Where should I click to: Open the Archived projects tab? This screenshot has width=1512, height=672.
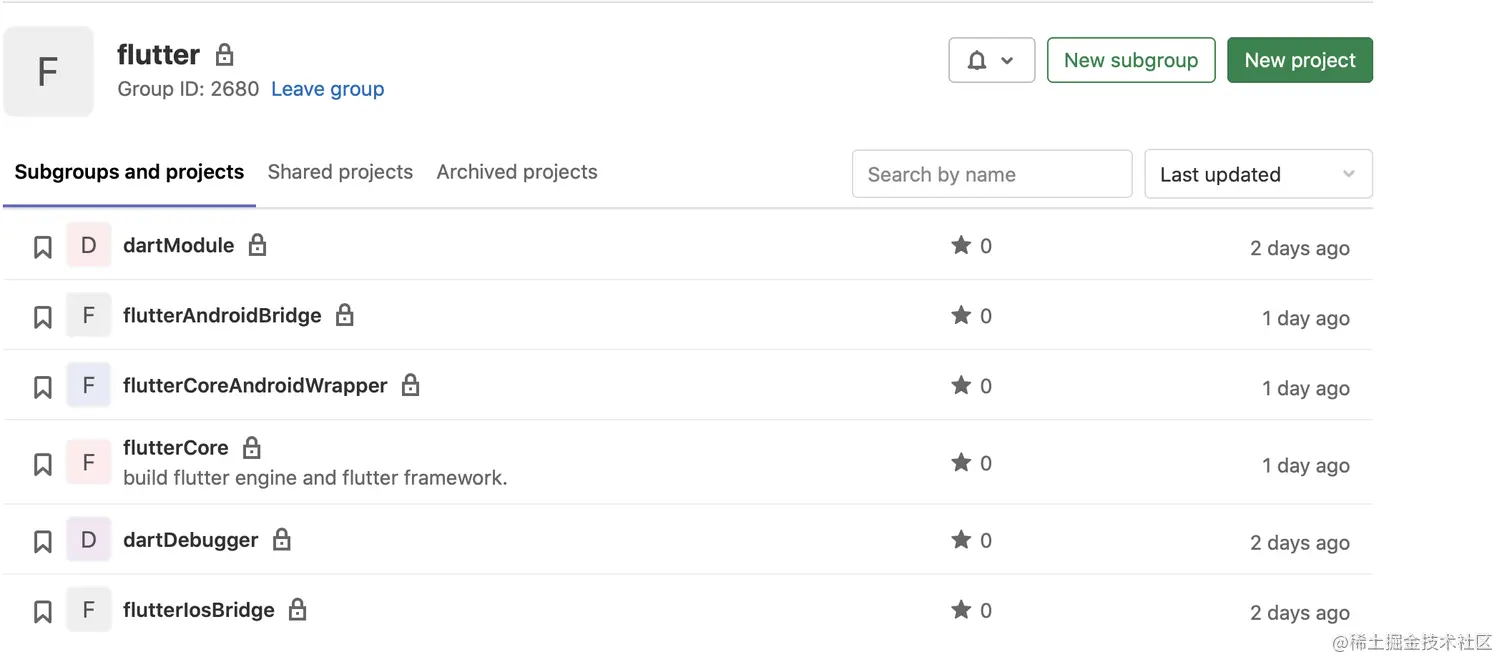[x=516, y=172]
